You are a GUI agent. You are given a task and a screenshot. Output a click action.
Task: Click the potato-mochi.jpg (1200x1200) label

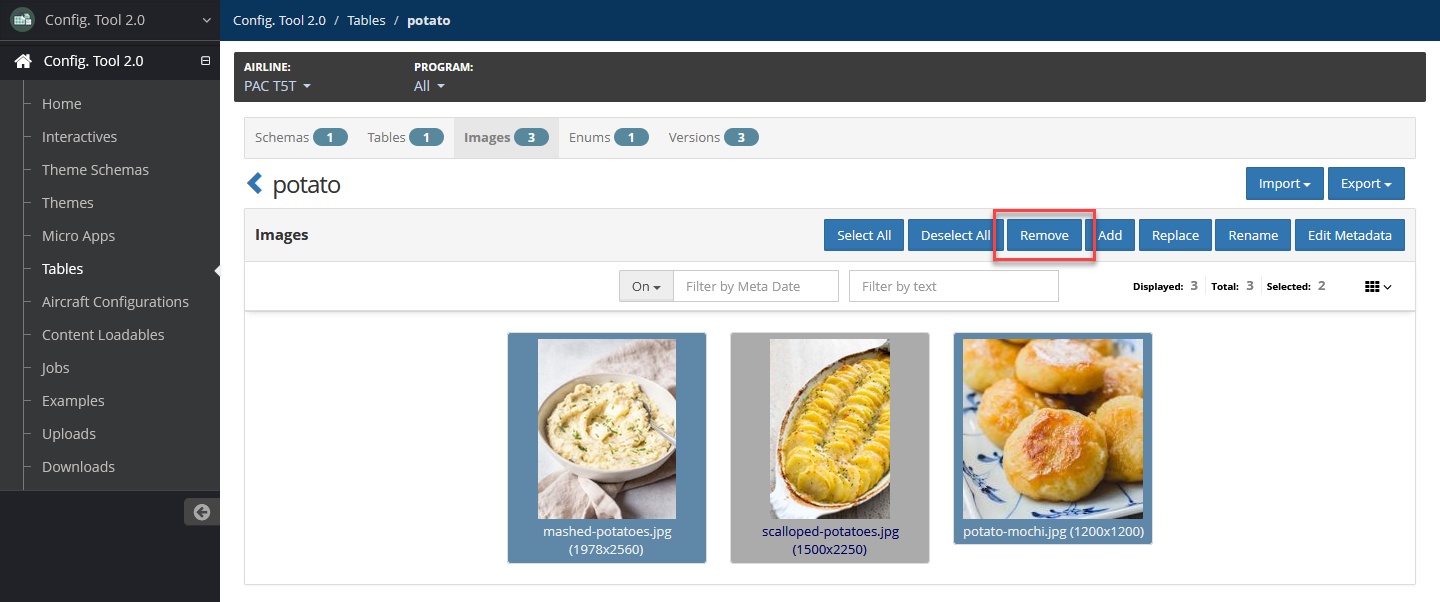pos(1053,532)
